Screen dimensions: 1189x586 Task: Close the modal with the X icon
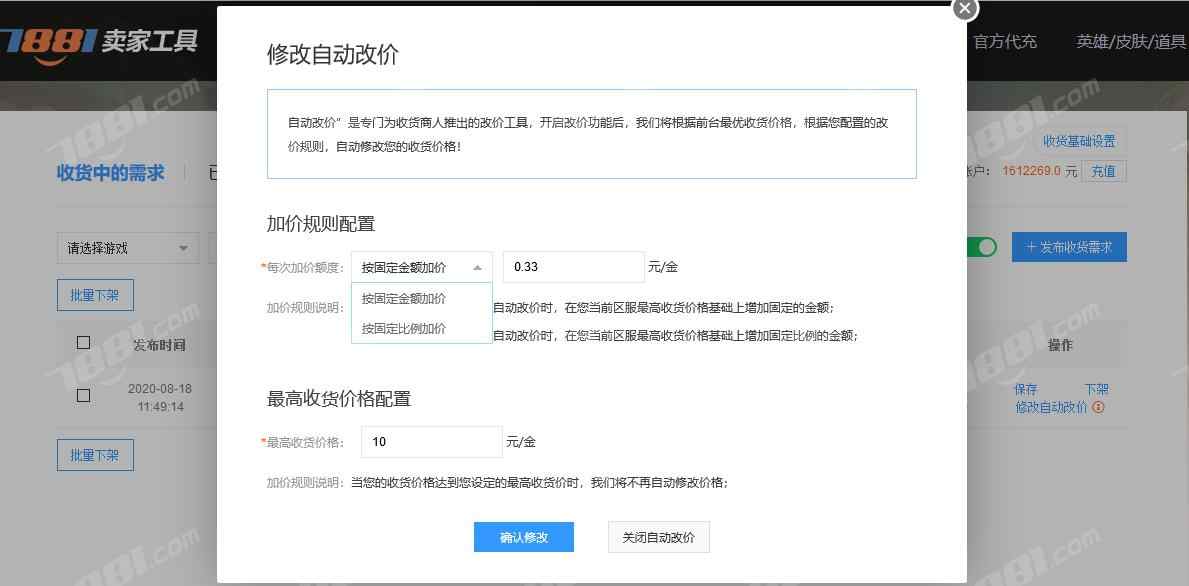(965, 8)
